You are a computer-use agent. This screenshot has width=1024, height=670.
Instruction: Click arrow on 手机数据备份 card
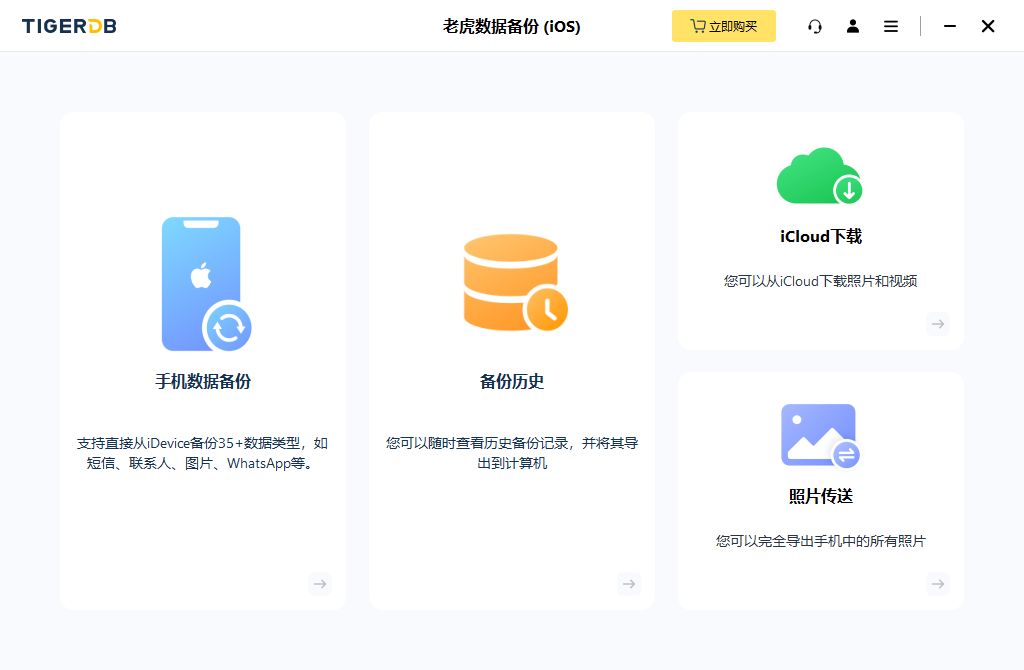[x=319, y=583]
